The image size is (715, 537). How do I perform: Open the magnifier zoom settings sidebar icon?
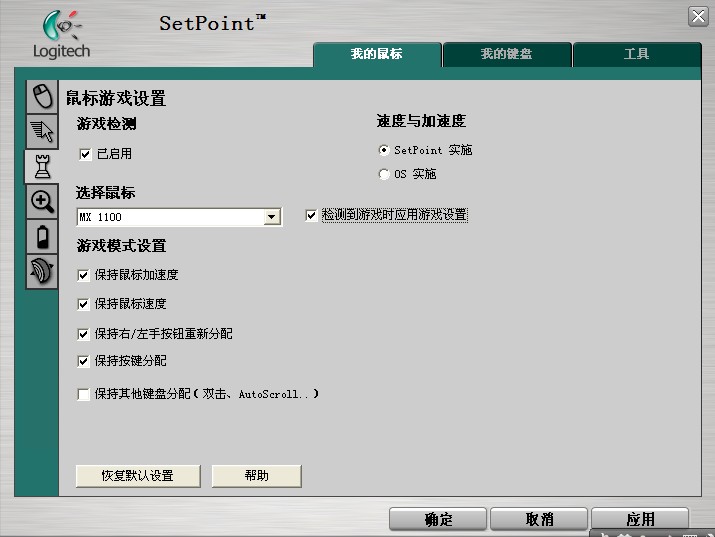tap(42, 201)
